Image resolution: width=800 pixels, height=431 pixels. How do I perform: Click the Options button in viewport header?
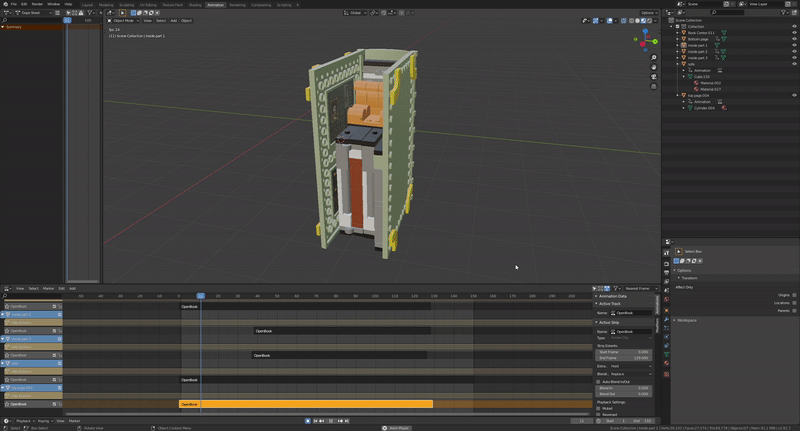click(648, 13)
